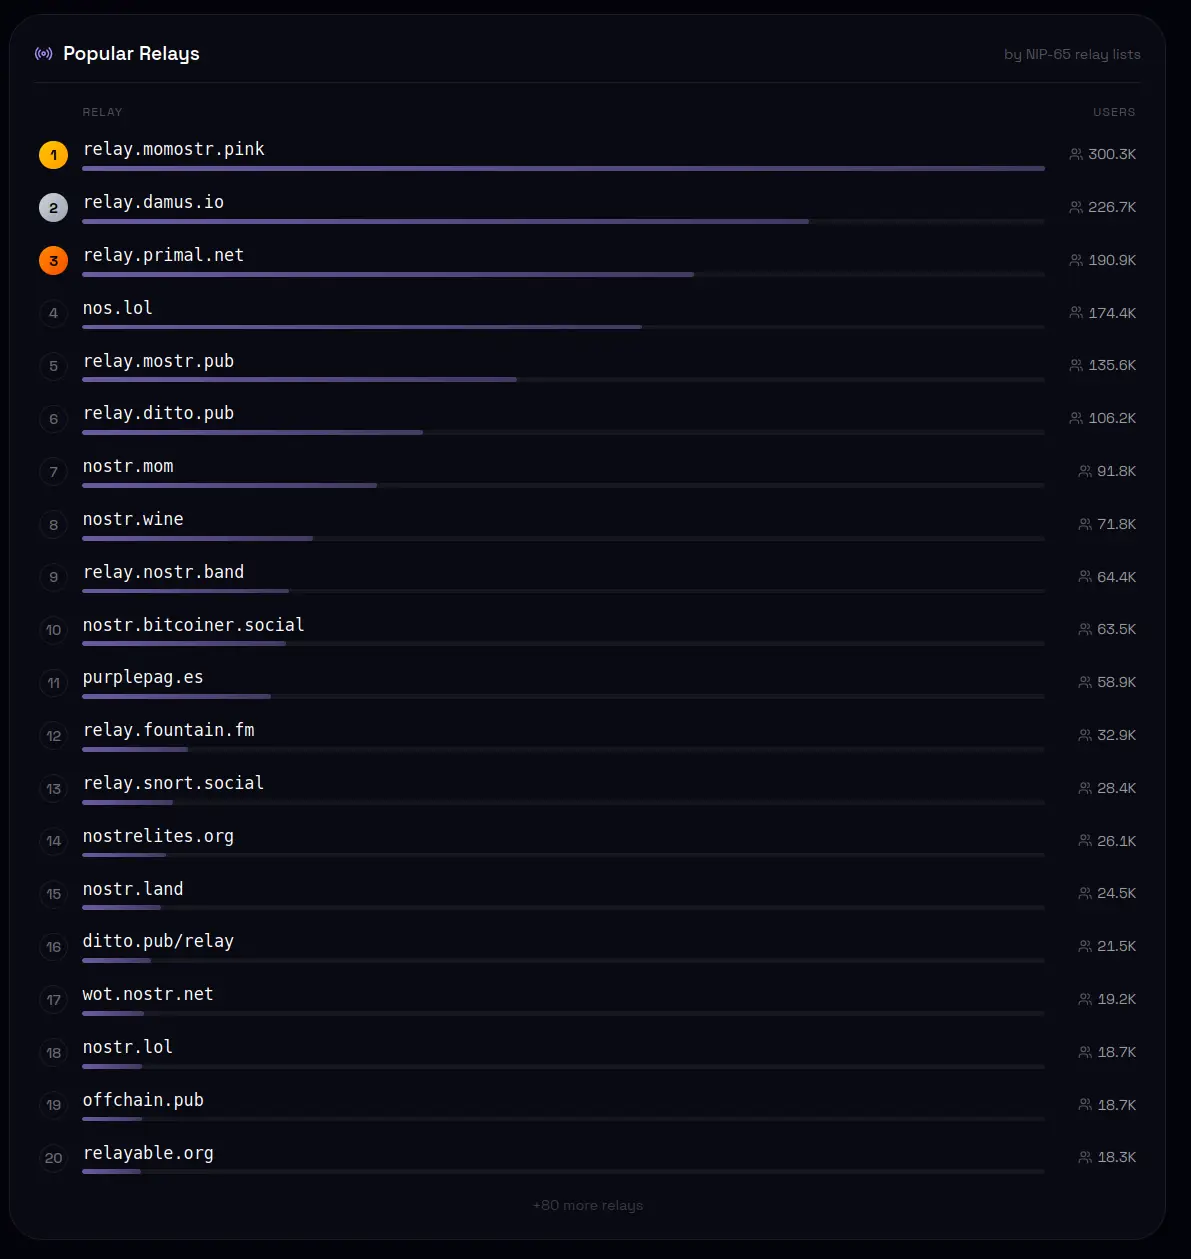The width and height of the screenshot is (1191, 1259).
Task: Click the relay.mostr.pub progress bar
Action: point(564,380)
